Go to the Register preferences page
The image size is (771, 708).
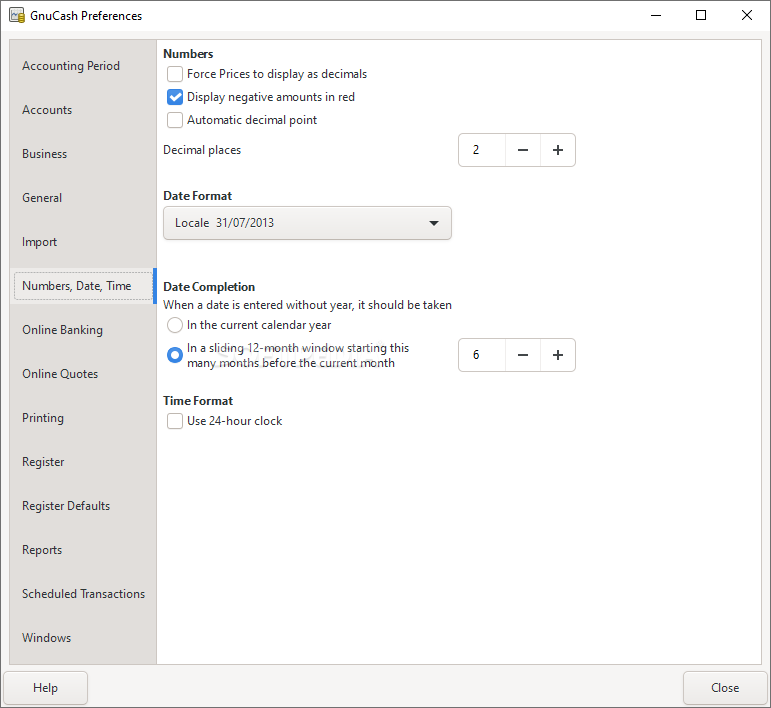click(x=83, y=462)
